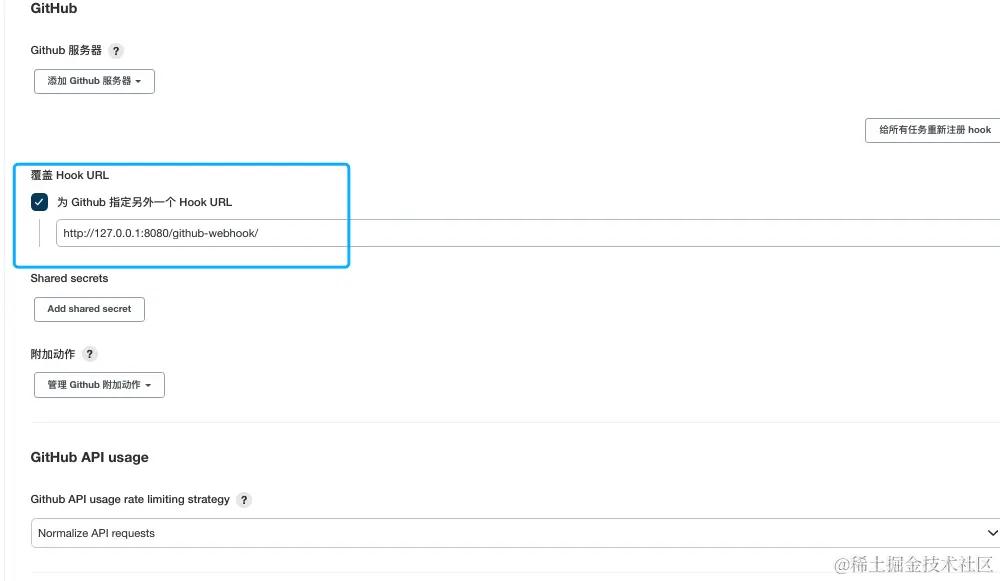Click the Github 服务器 label

(x=66, y=50)
